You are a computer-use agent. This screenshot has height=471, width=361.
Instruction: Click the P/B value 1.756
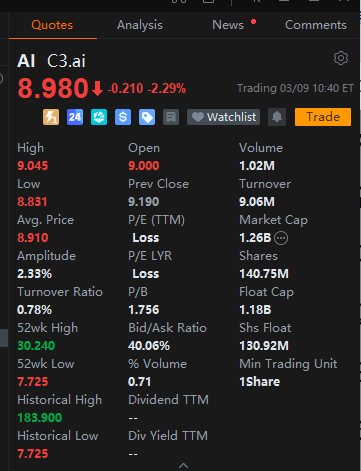point(144,310)
